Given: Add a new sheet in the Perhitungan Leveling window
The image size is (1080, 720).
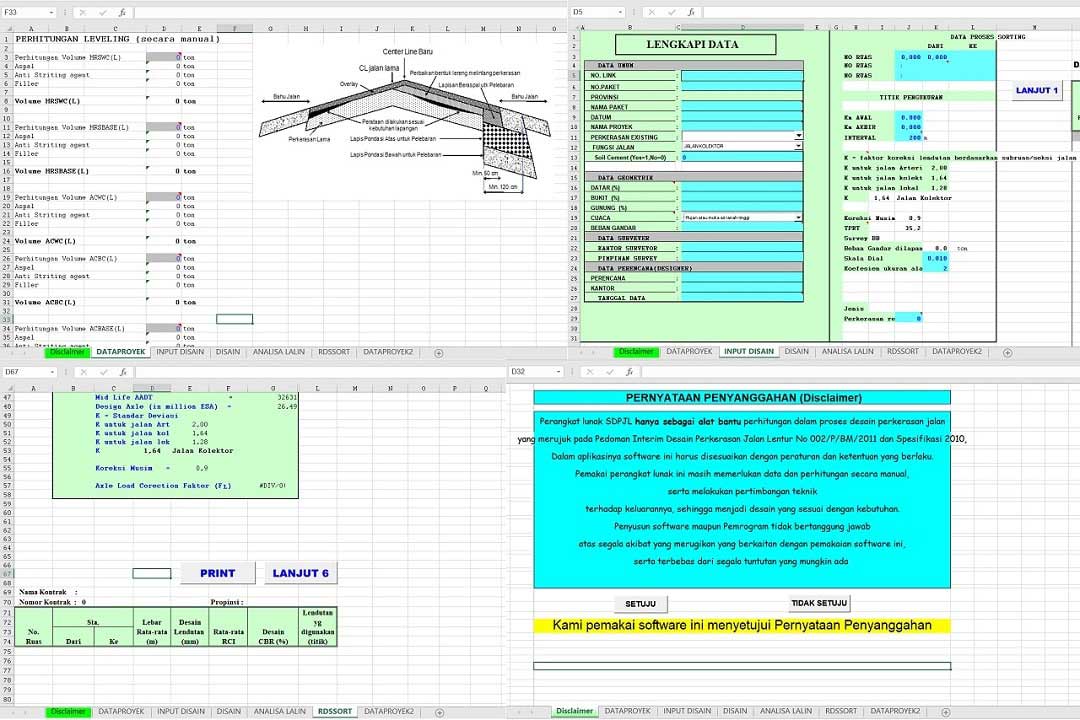Looking at the screenshot, I should 439,353.
